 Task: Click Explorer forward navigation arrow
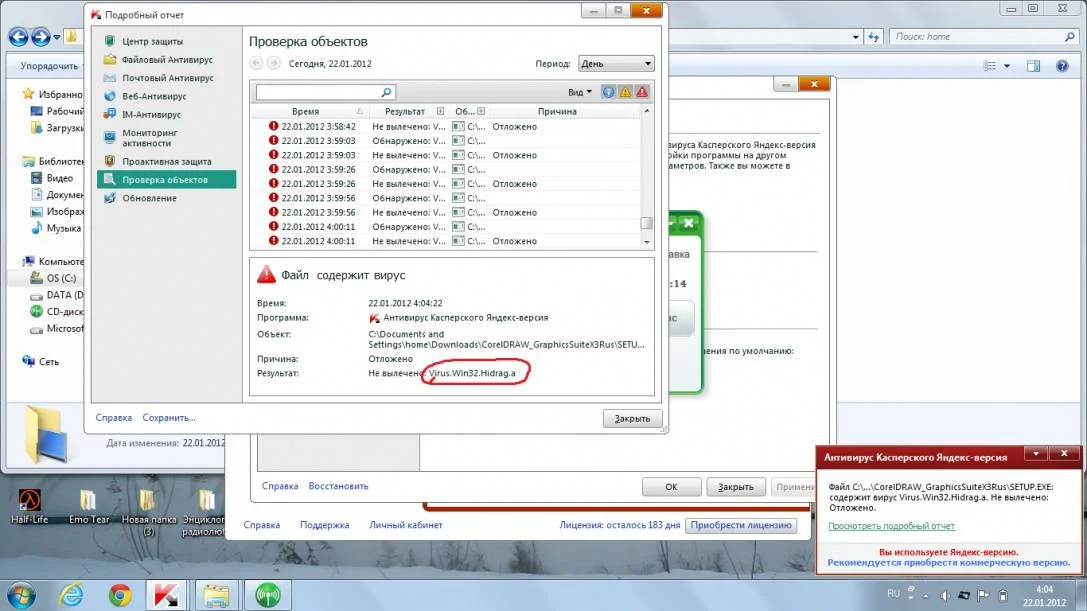[x=42, y=37]
